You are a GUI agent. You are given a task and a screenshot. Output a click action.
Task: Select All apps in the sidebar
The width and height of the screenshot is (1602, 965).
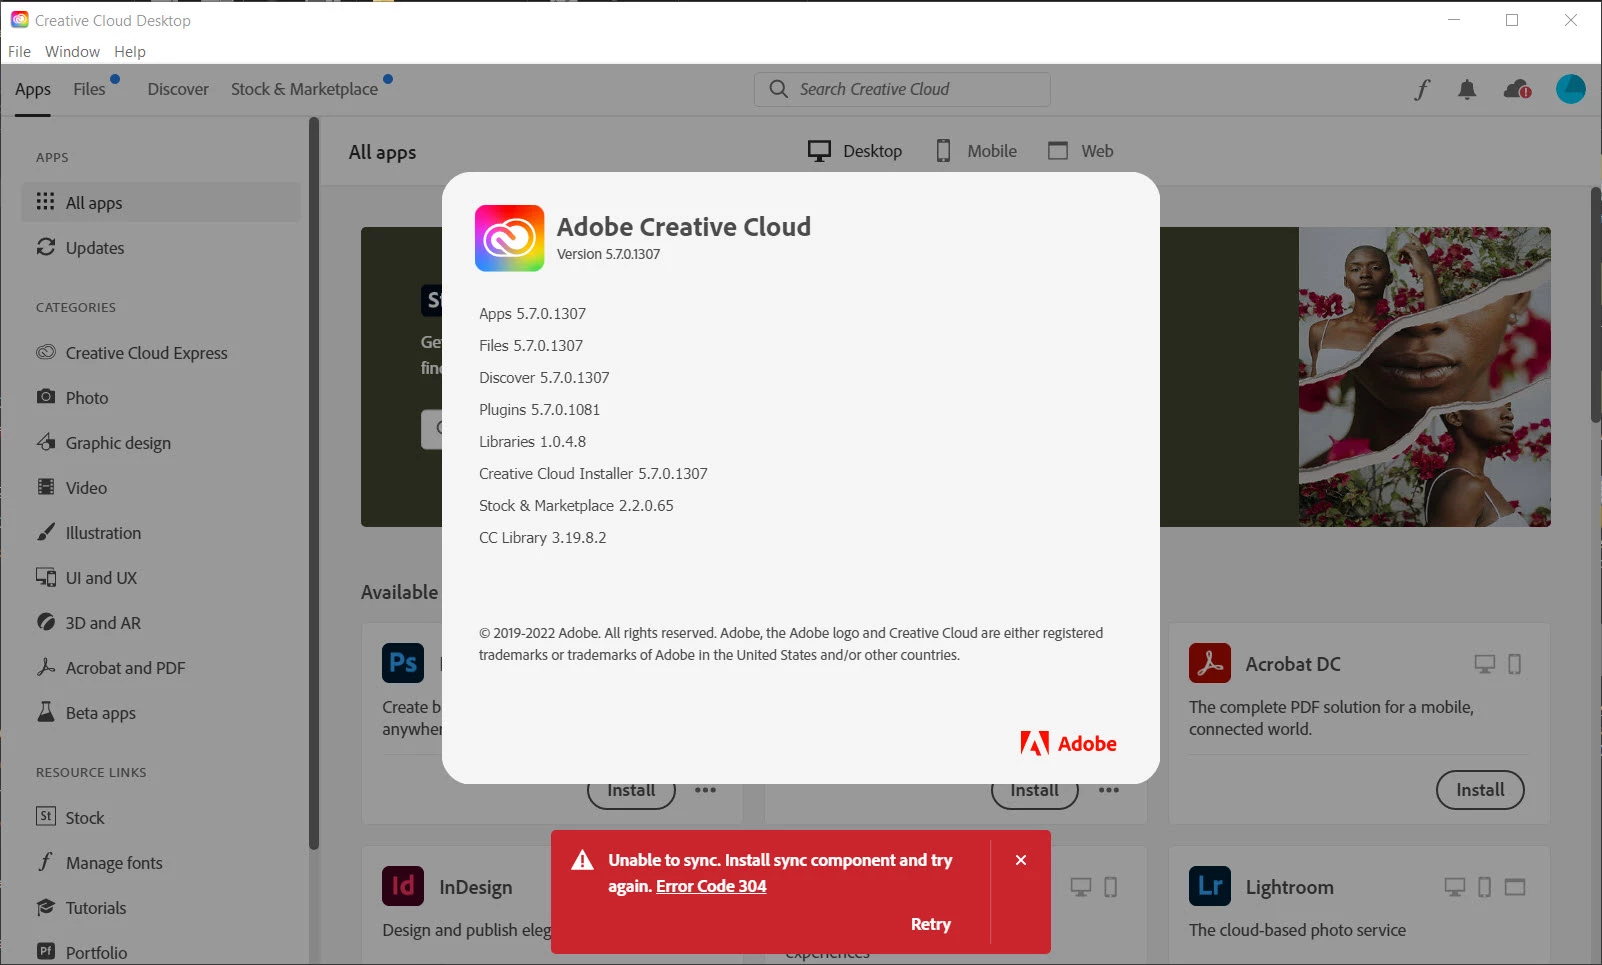[x=161, y=202]
